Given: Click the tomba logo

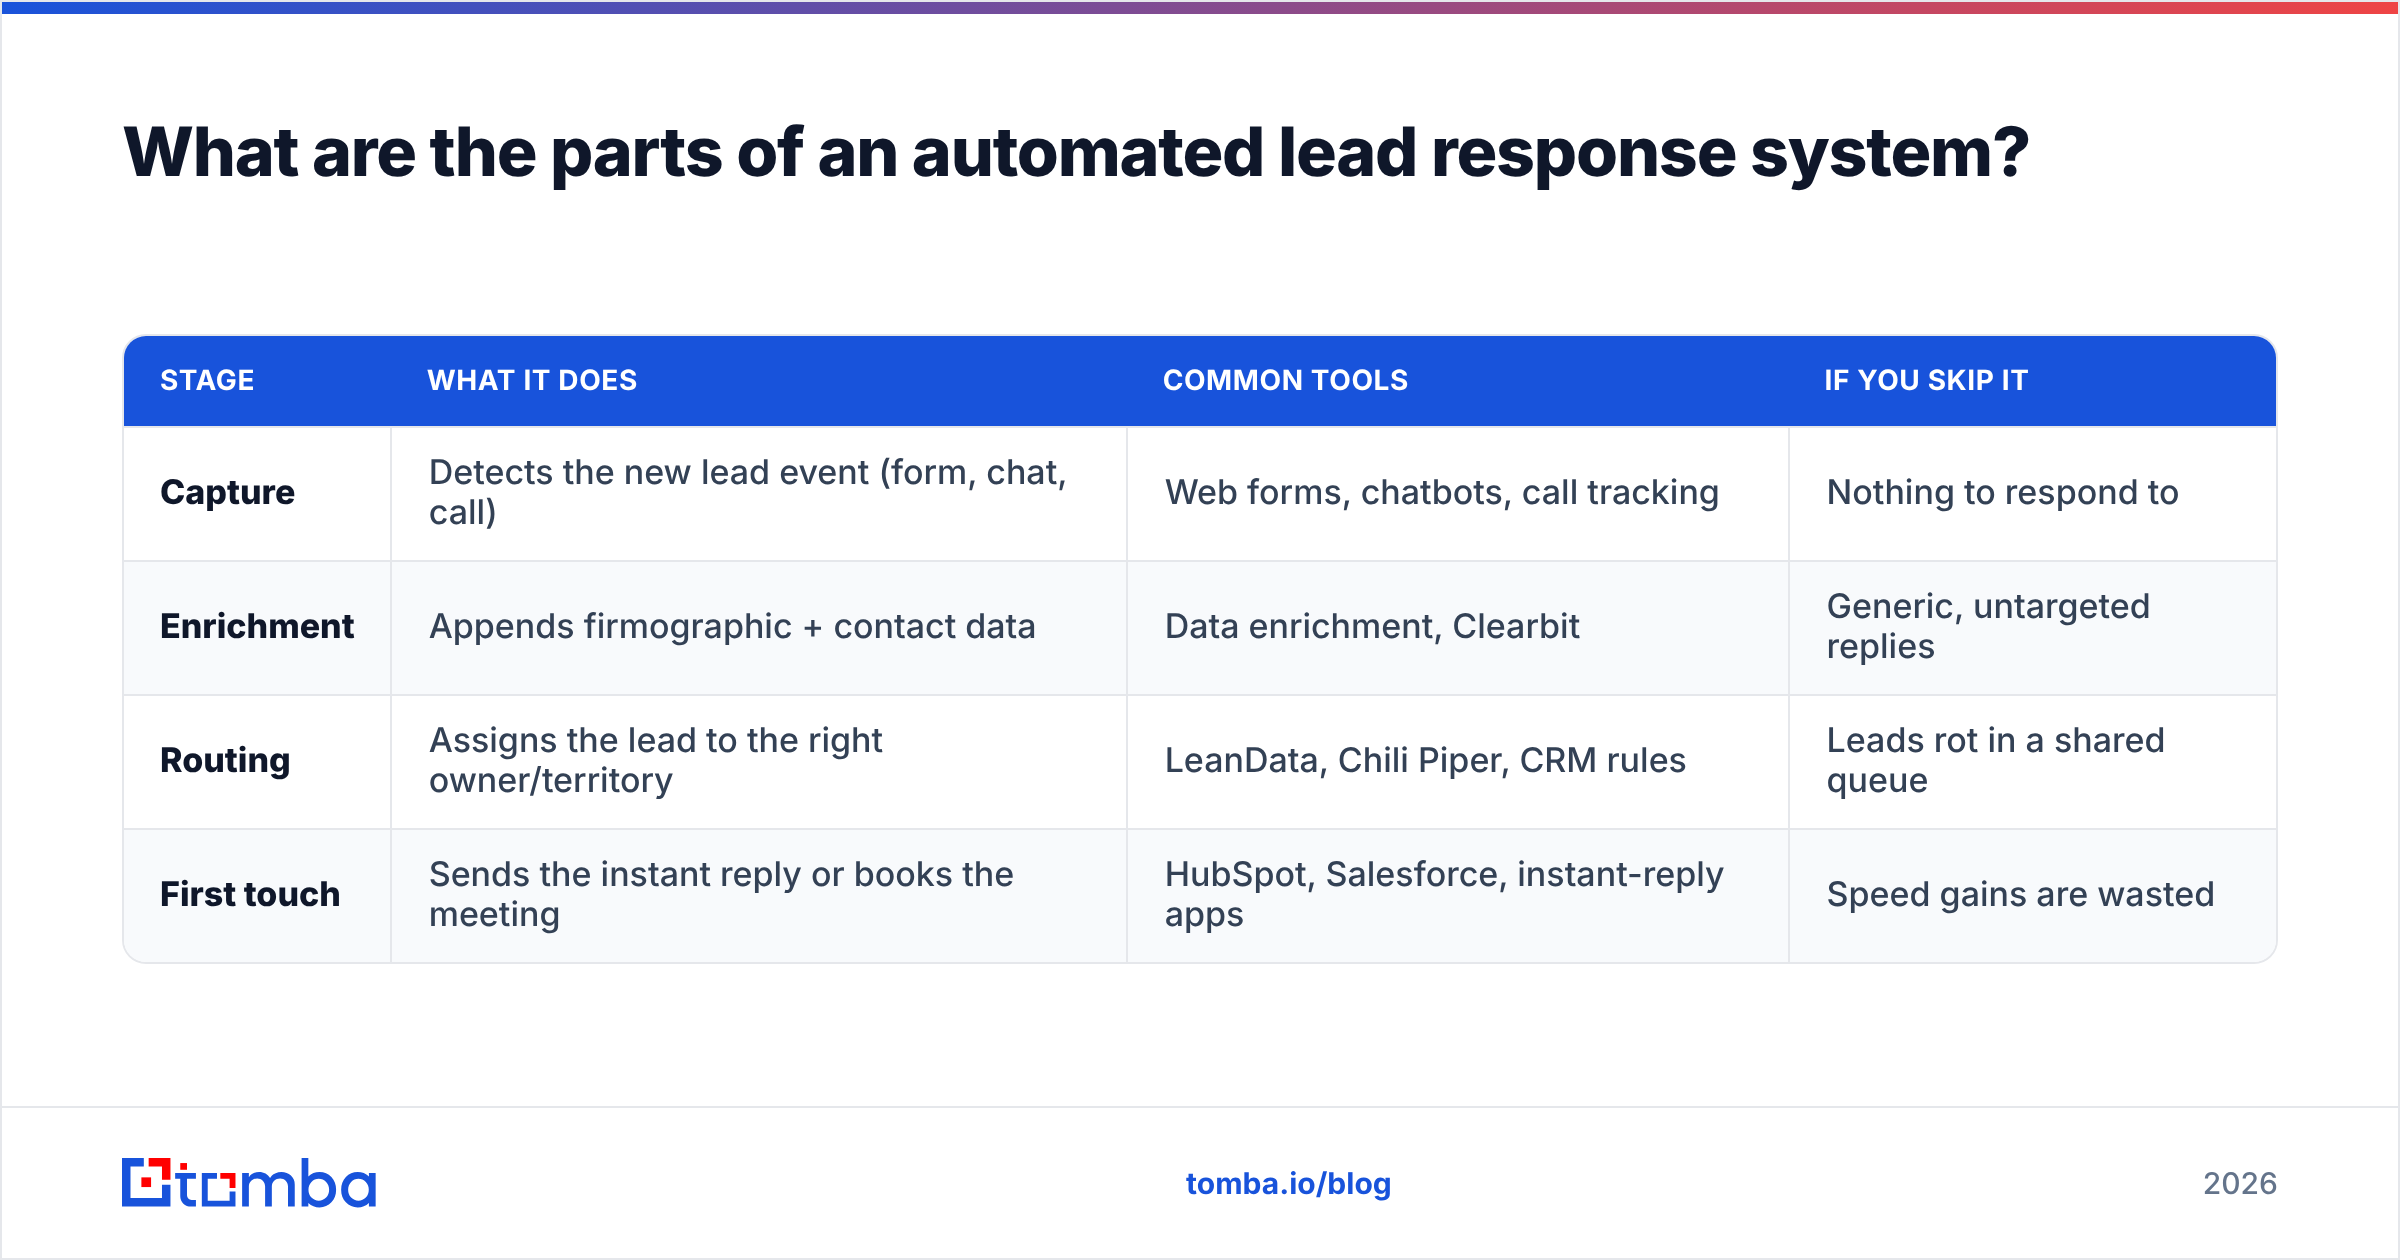Looking at the screenshot, I should 249,1183.
